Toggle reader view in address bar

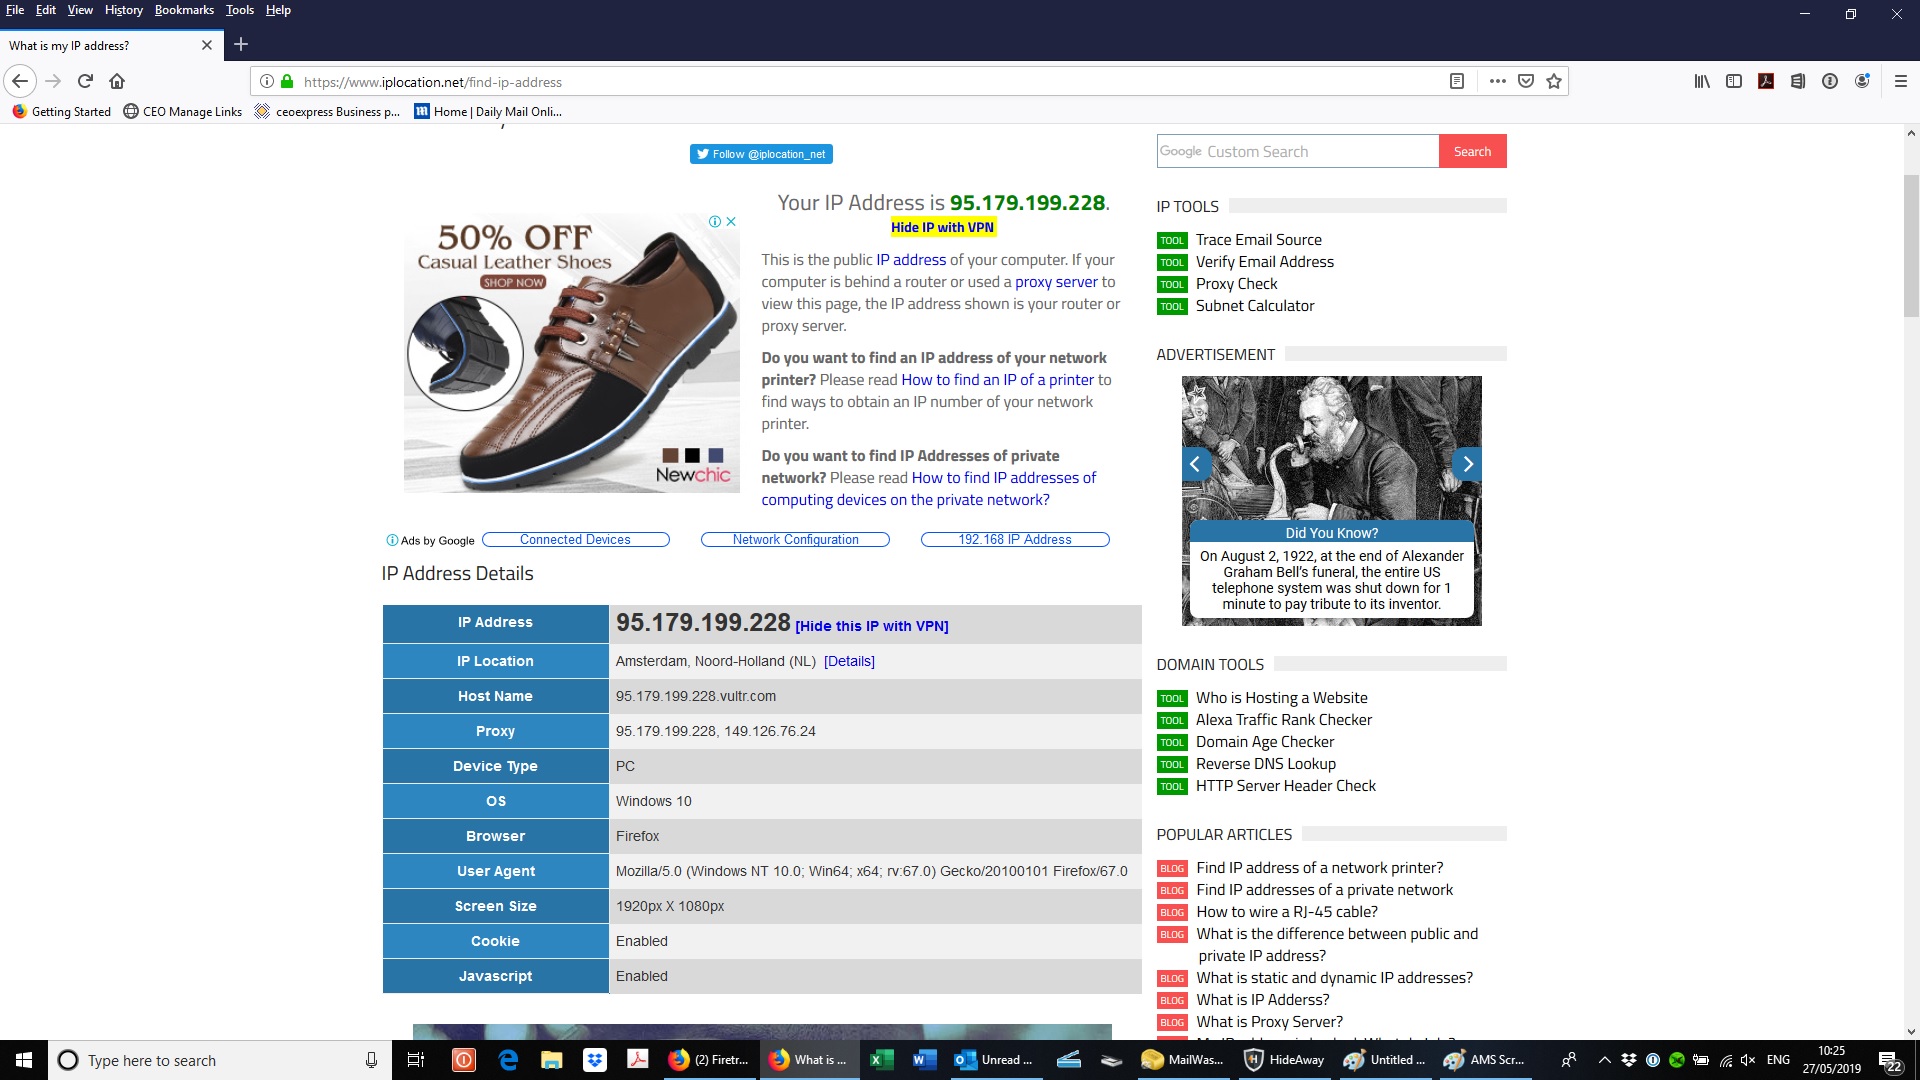pos(1457,81)
